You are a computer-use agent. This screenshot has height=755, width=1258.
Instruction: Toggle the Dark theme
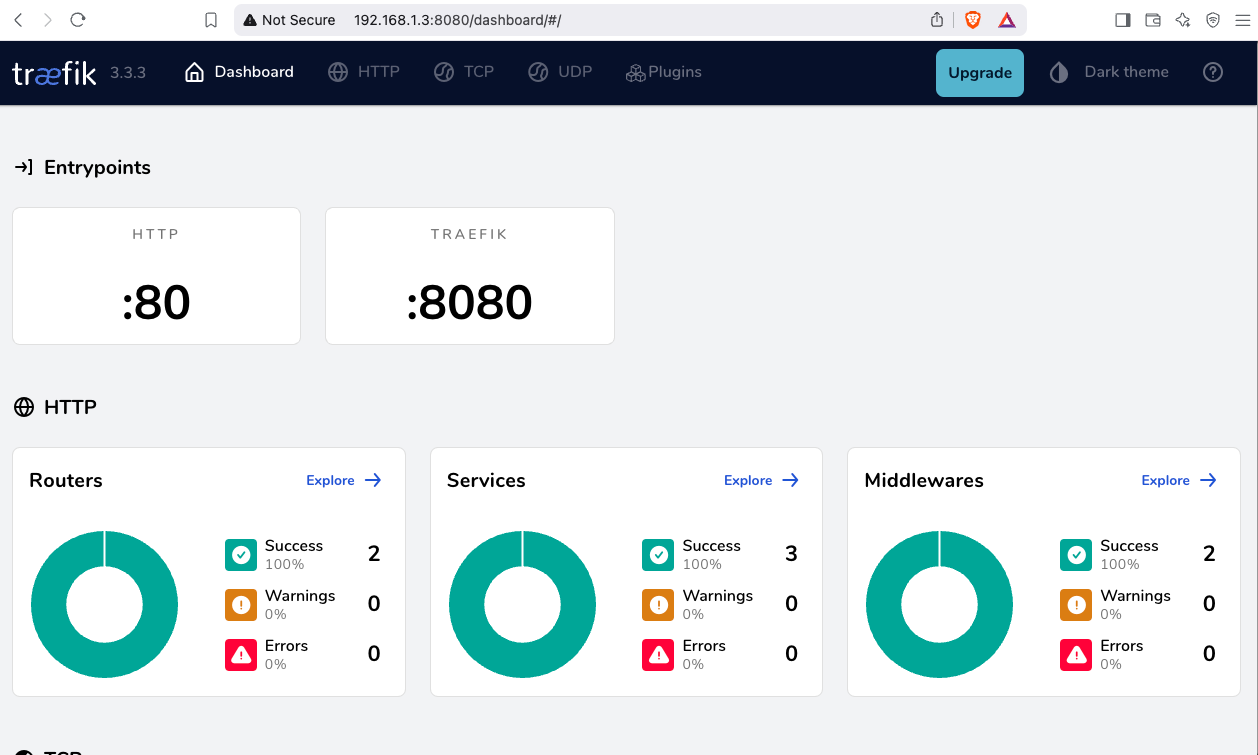point(1108,72)
